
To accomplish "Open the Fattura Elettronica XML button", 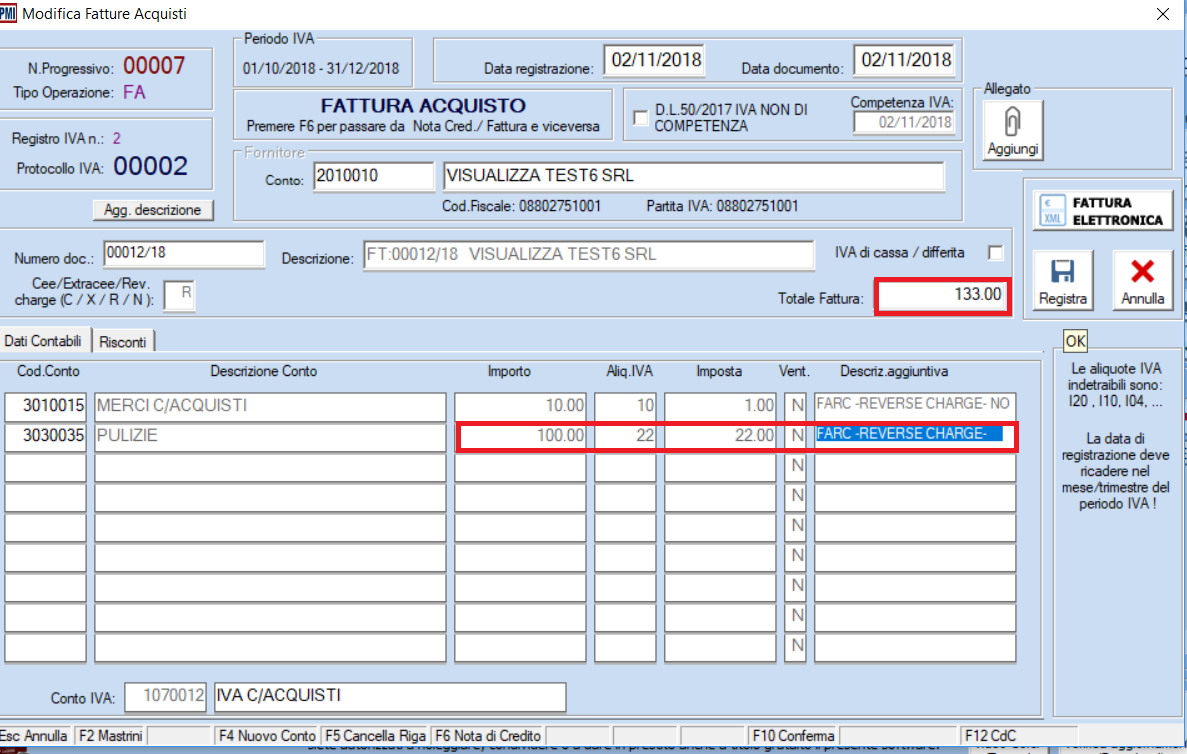I will [x=1102, y=211].
